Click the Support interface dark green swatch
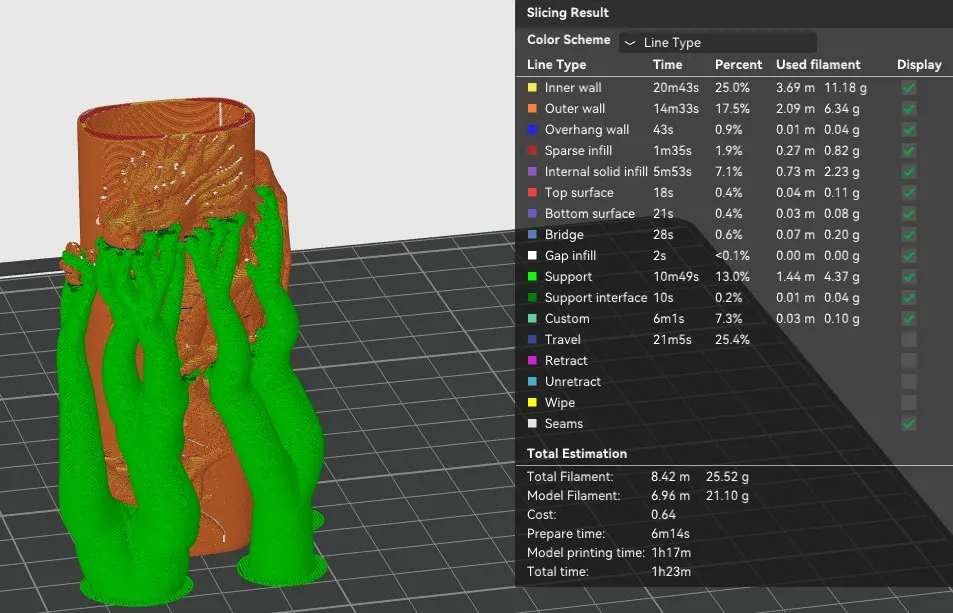 [x=532, y=298]
